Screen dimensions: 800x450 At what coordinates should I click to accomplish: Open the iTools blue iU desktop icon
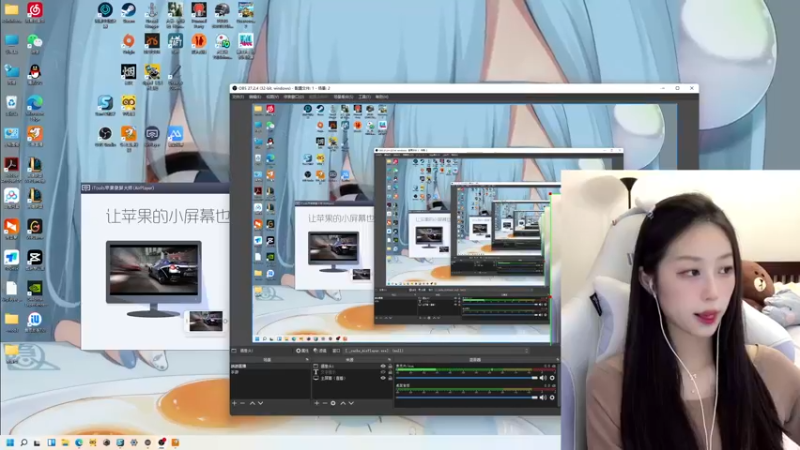point(35,320)
